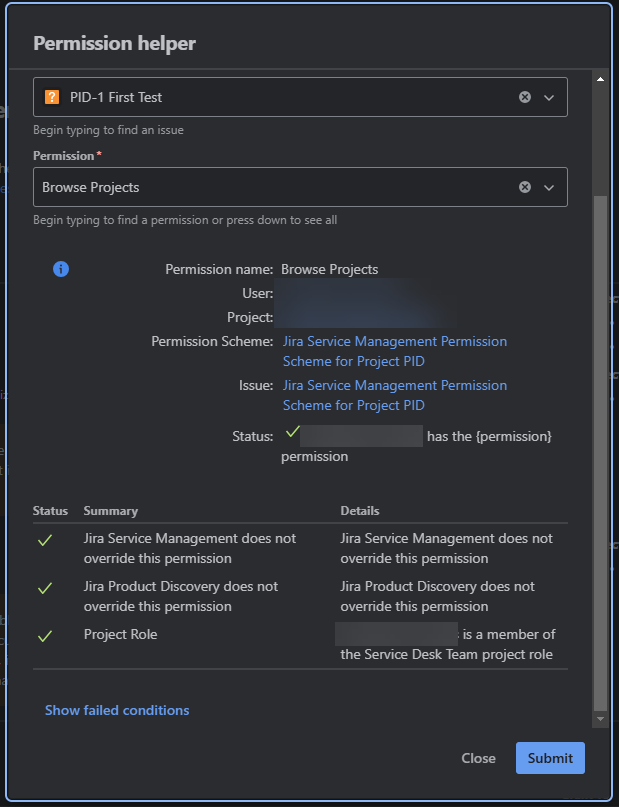Open the Permission scheme link
Screen dimensions: 619x807
tap(394, 351)
